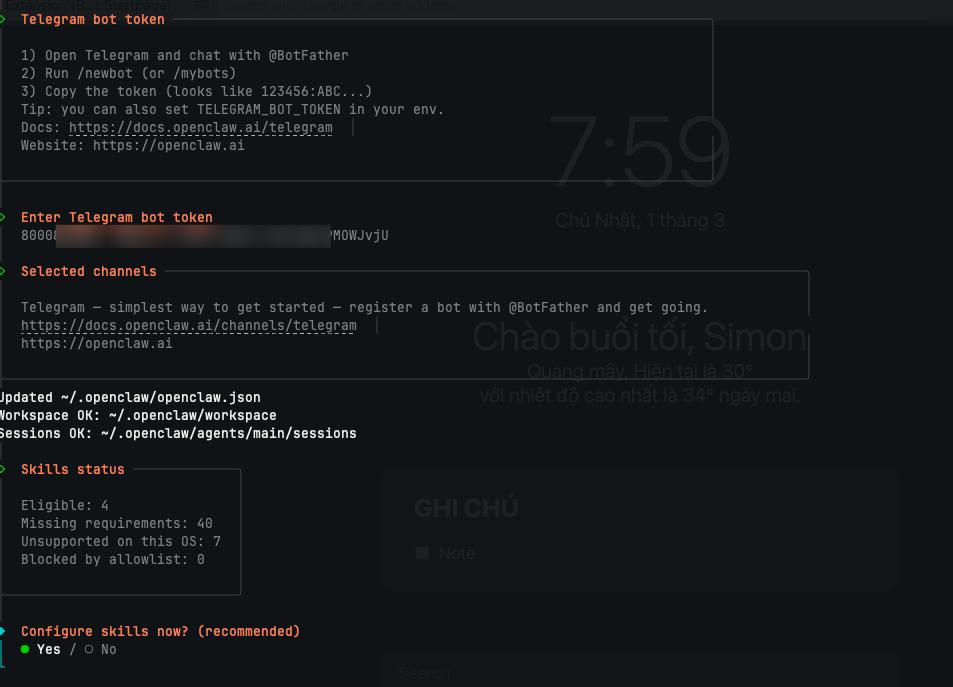Click the marker beside Skills status heading

tap(3, 469)
